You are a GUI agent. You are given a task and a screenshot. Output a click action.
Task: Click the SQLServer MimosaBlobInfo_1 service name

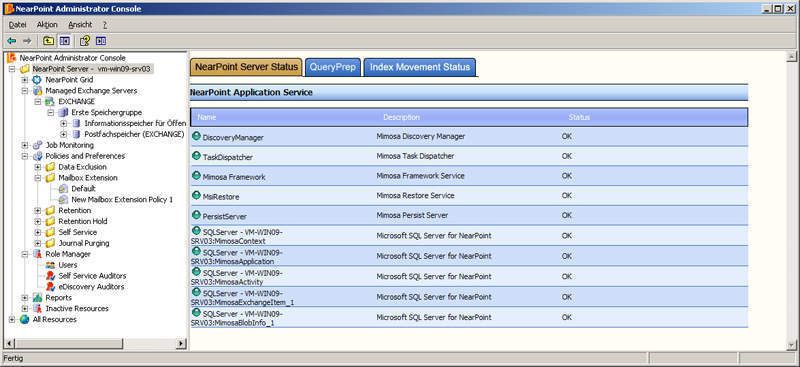(x=237, y=318)
